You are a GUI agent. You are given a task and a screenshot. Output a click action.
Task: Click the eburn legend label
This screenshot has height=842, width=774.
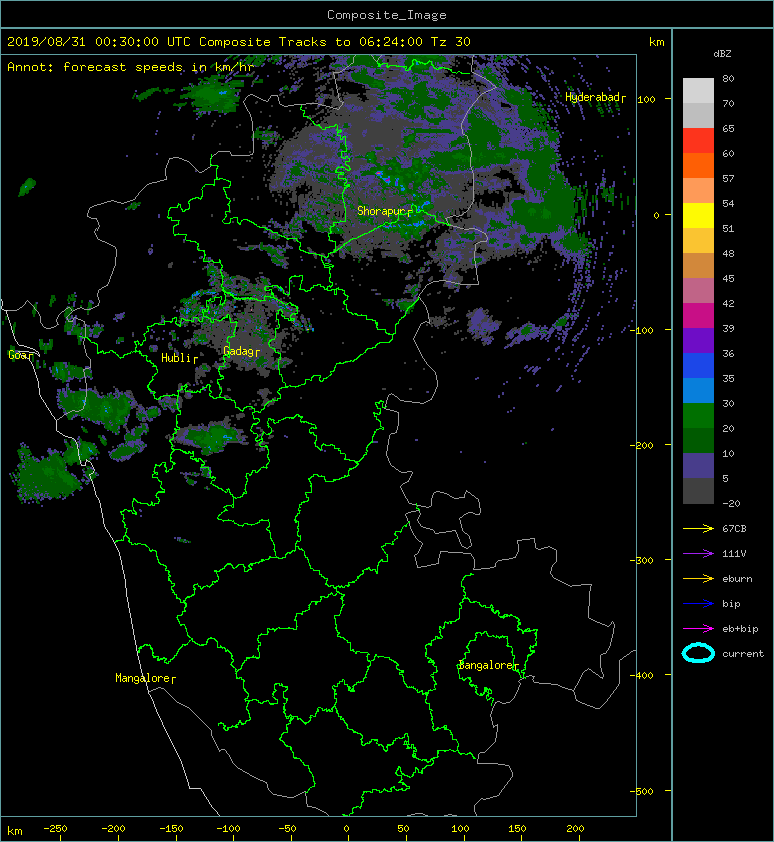click(x=737, y=579)
